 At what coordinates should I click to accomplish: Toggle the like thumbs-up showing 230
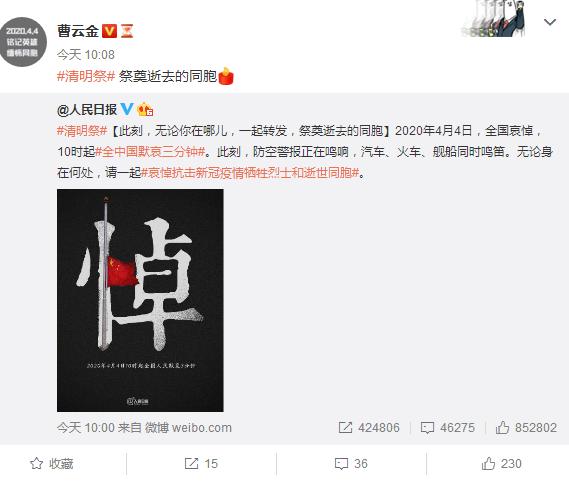point(502,464)
